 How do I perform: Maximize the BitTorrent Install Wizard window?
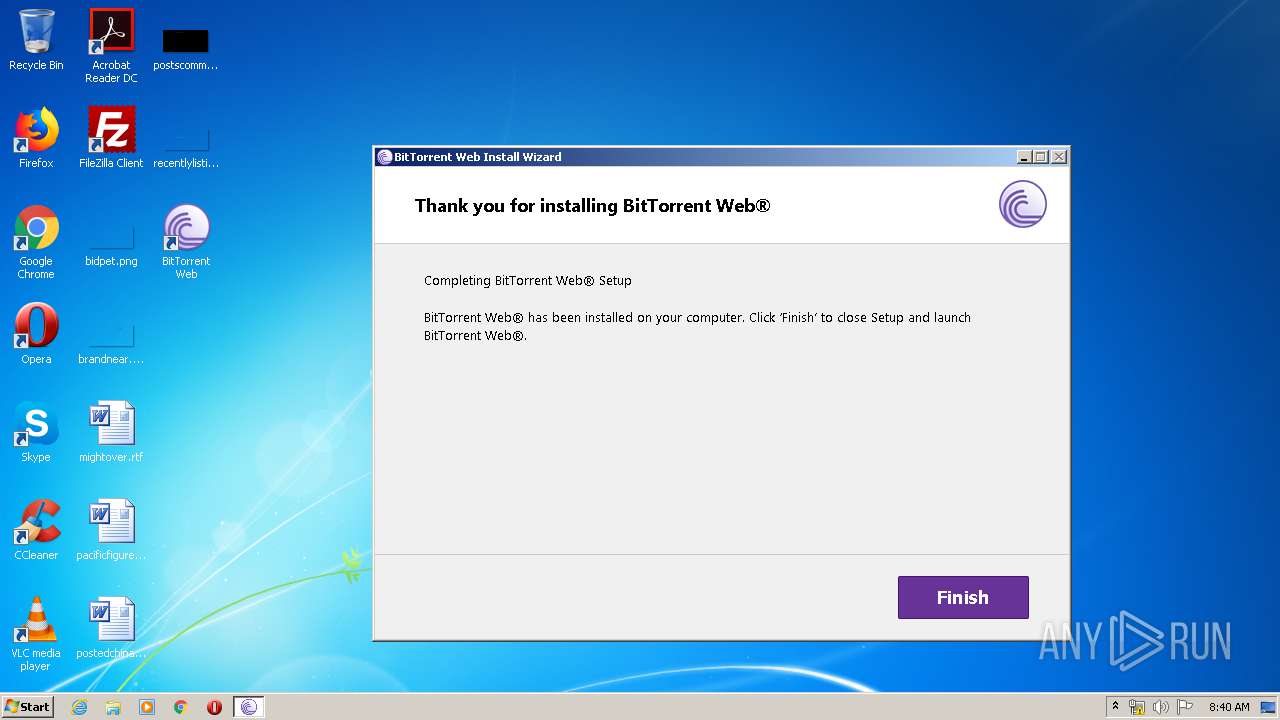coord(1041,157)
